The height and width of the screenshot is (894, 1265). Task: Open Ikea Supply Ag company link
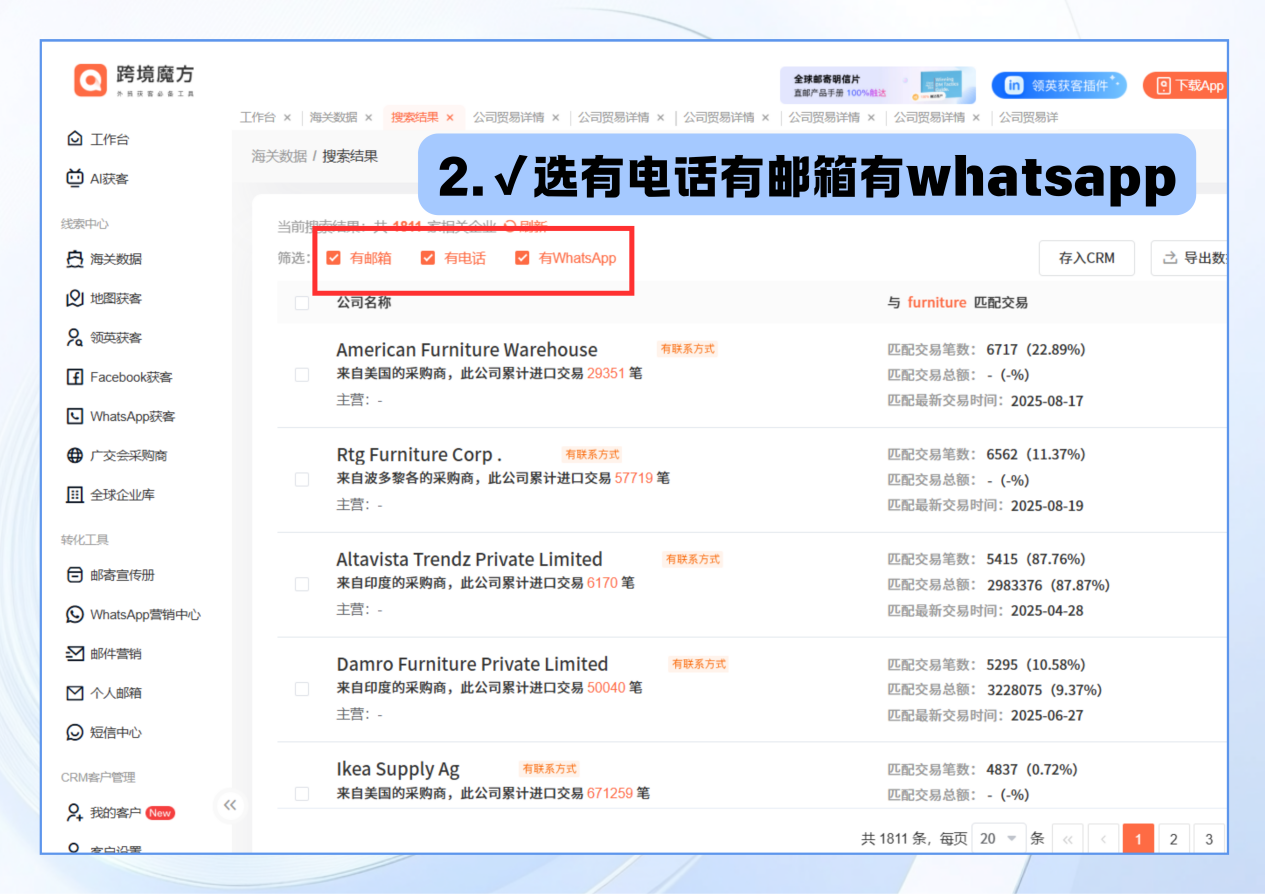pos(398,769)
